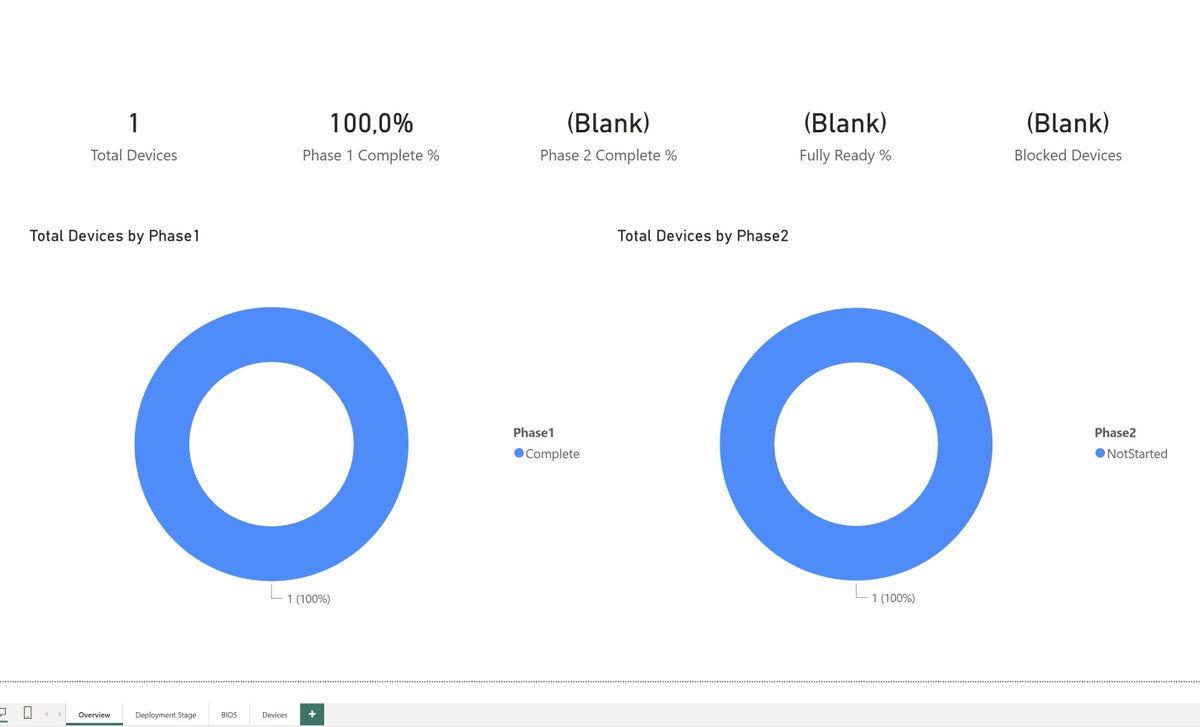Select the NotStarted legend entry

point(1131,454)
